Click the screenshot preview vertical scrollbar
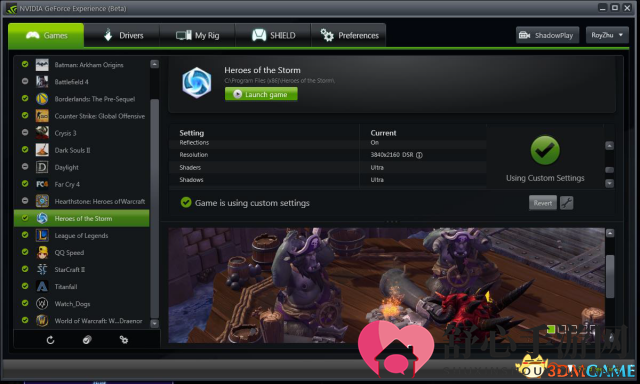The height and width of the screenshot is (384, 640). (x=610, y=277)
